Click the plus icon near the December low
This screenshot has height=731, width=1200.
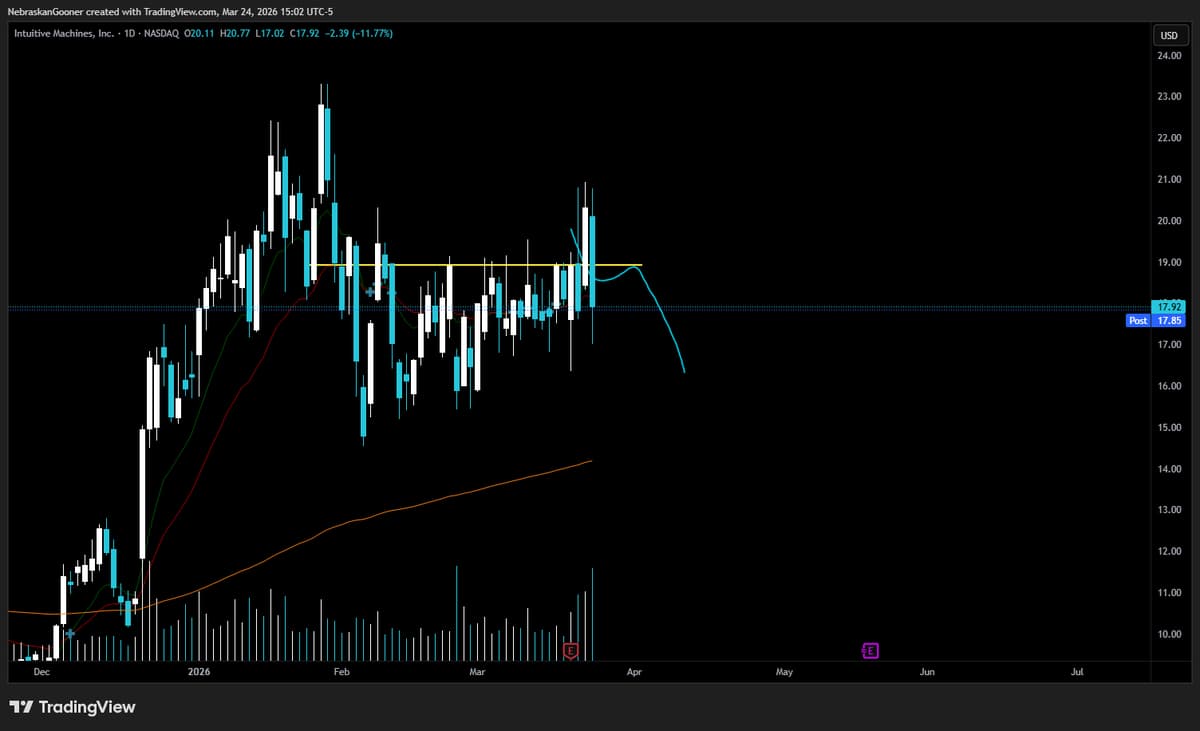(68, 633)
